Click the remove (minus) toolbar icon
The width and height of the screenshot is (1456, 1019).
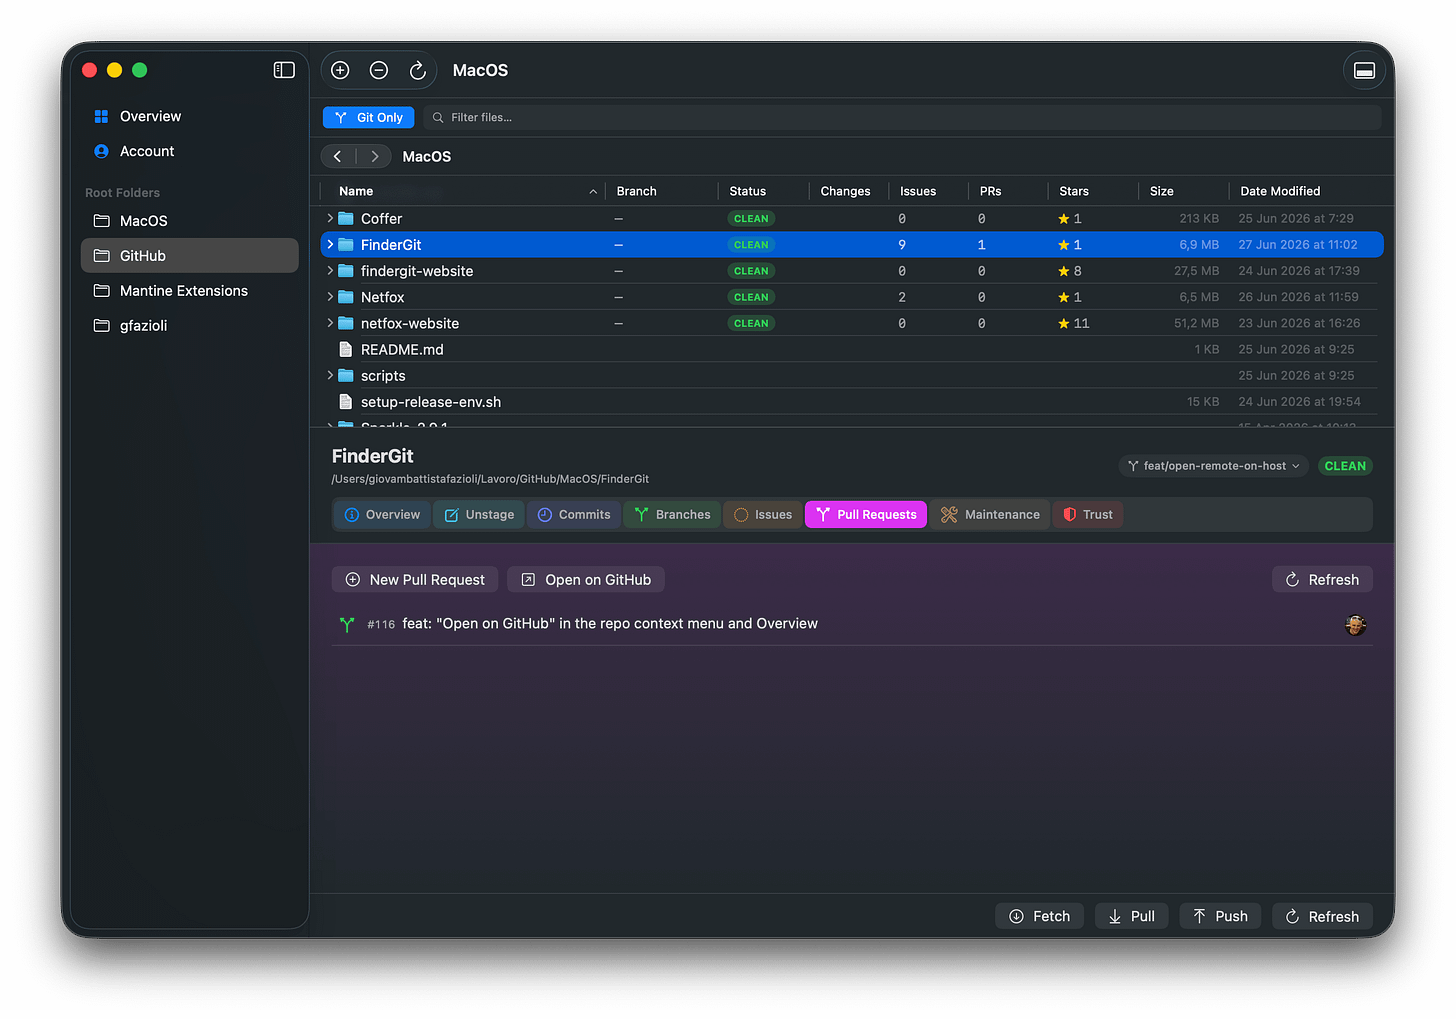tap(379, 70)
